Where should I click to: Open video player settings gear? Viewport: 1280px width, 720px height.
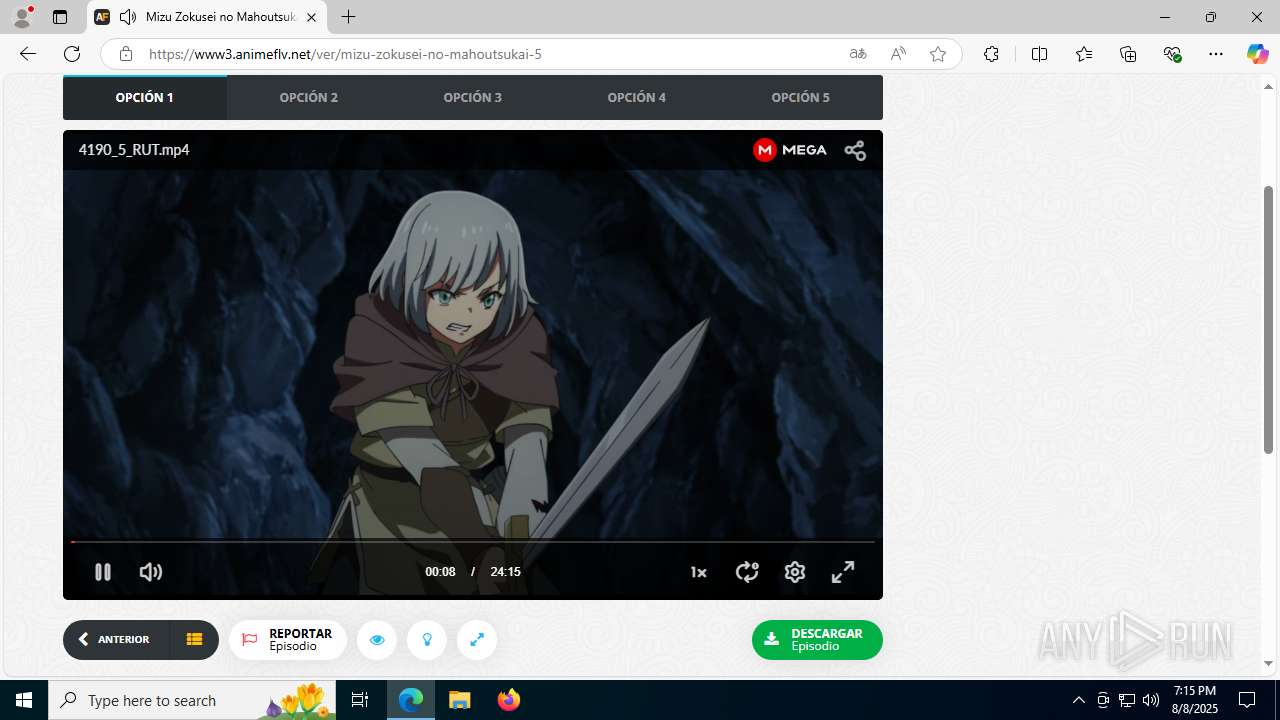tap(795, 572)
